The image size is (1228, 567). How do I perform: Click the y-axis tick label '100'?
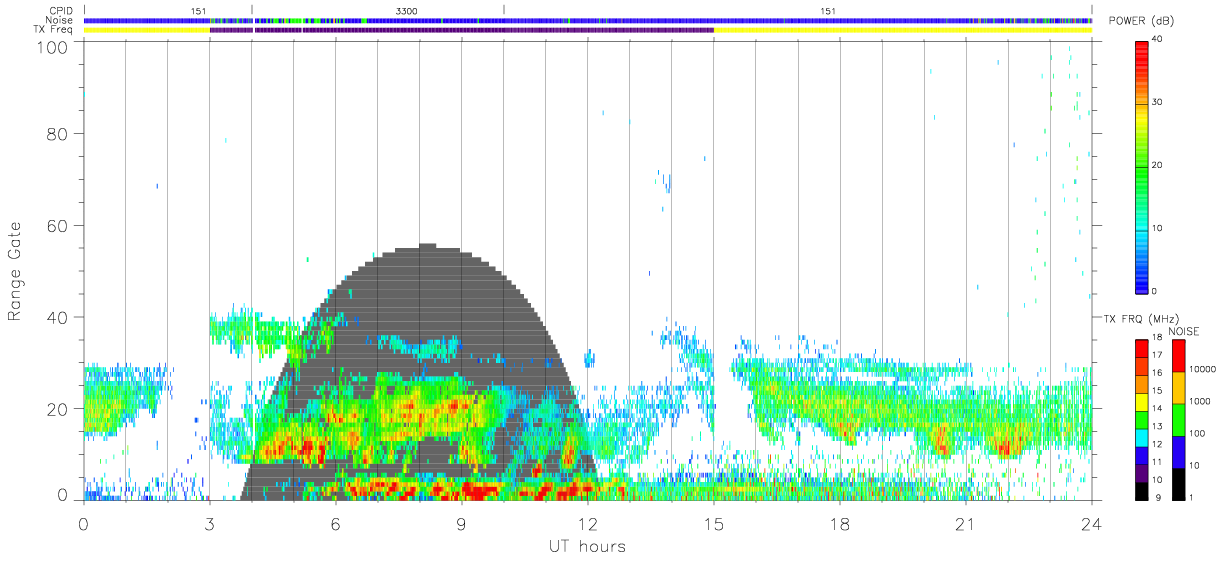point(53,47)
